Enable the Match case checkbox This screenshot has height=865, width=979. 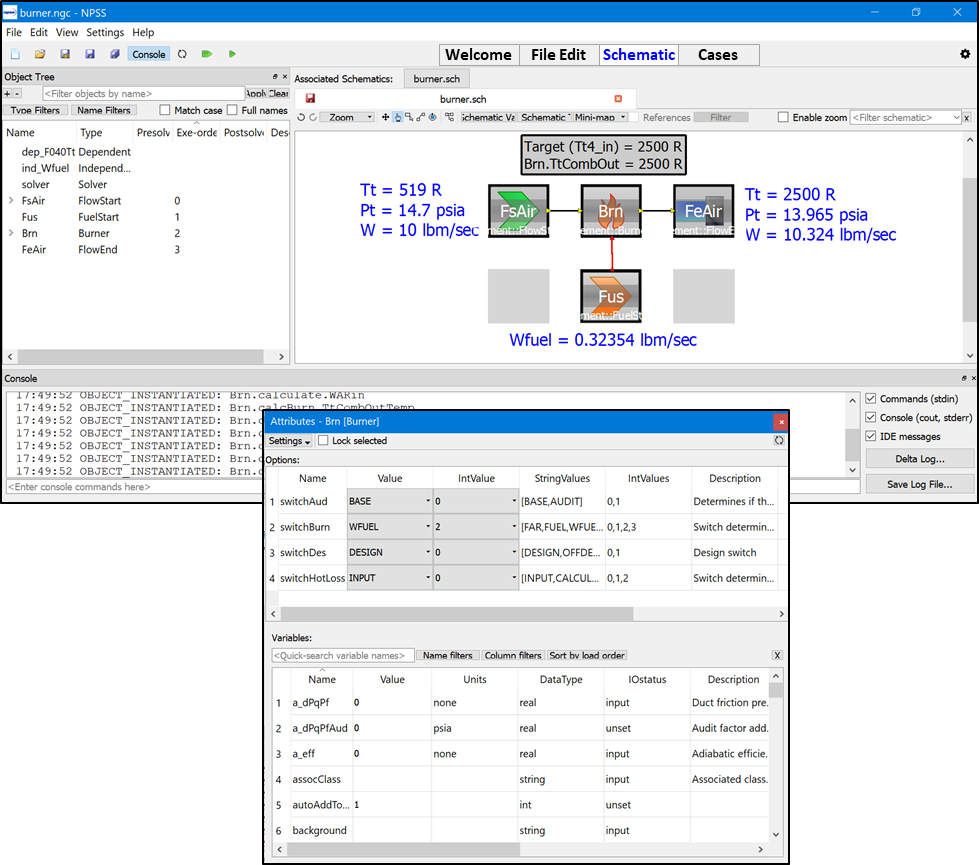click(x=166, y=110)
